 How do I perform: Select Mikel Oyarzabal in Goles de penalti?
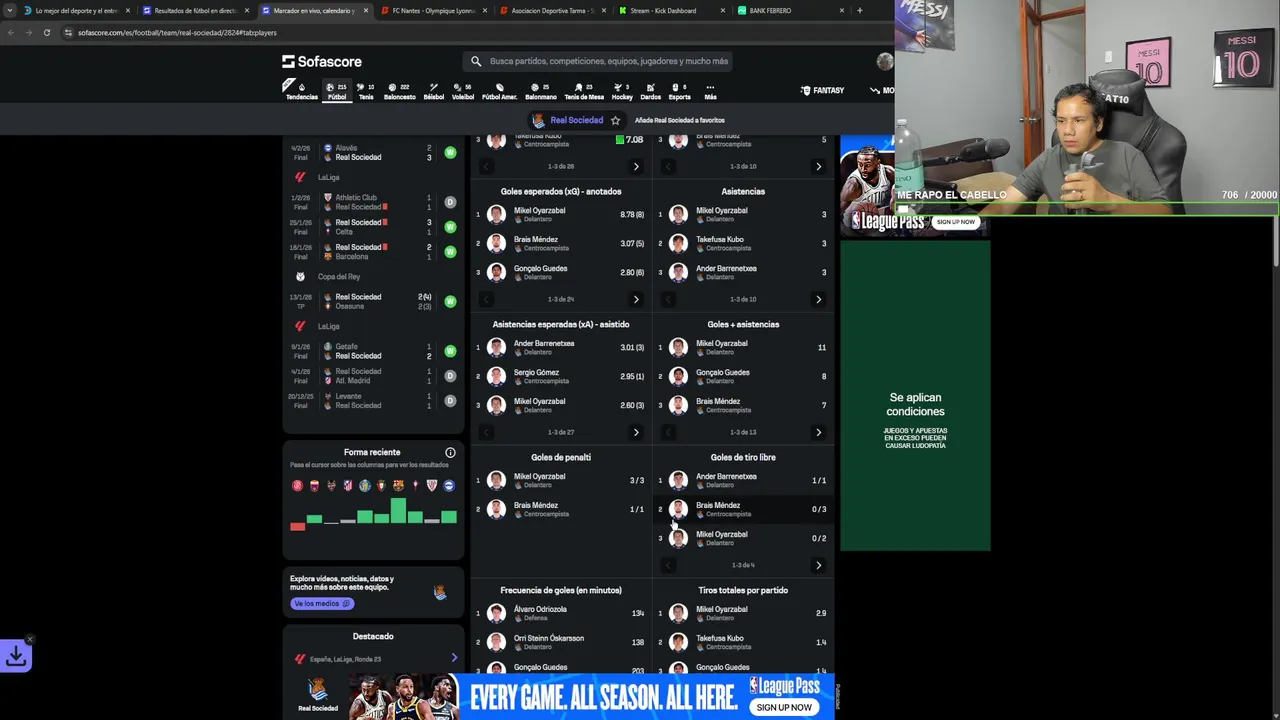click(560, 480)
